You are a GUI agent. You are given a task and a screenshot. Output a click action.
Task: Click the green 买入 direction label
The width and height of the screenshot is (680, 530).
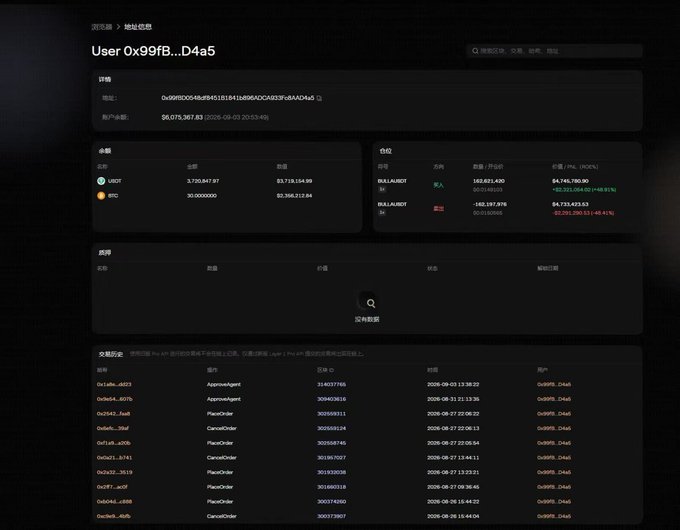point(438,185)
